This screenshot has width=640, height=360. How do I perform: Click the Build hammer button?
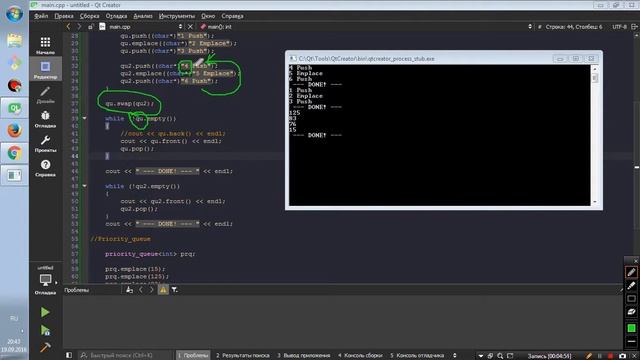coord(45,347)
